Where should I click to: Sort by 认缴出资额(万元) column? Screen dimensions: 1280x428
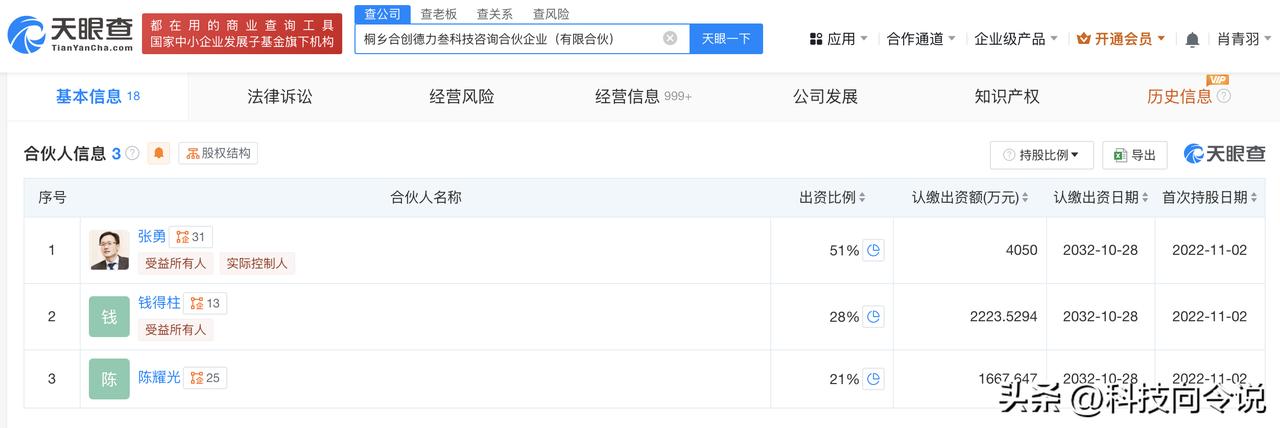coord(971,198)
